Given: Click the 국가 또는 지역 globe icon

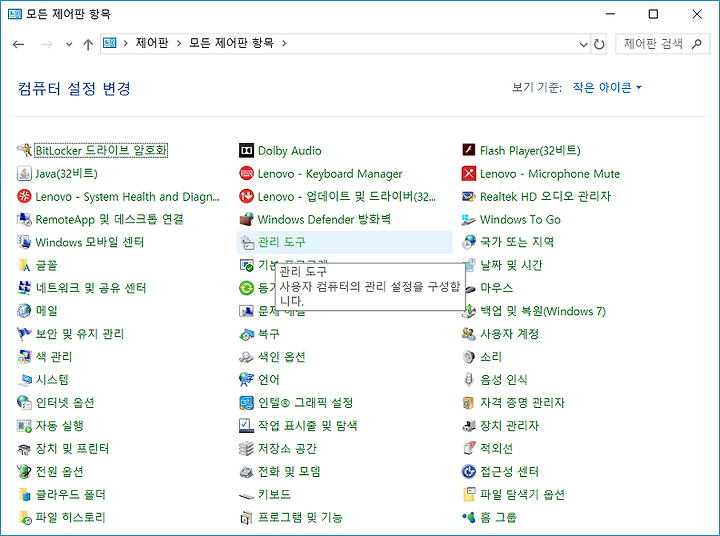Looking at the screenshot, I should pos(468,242).
